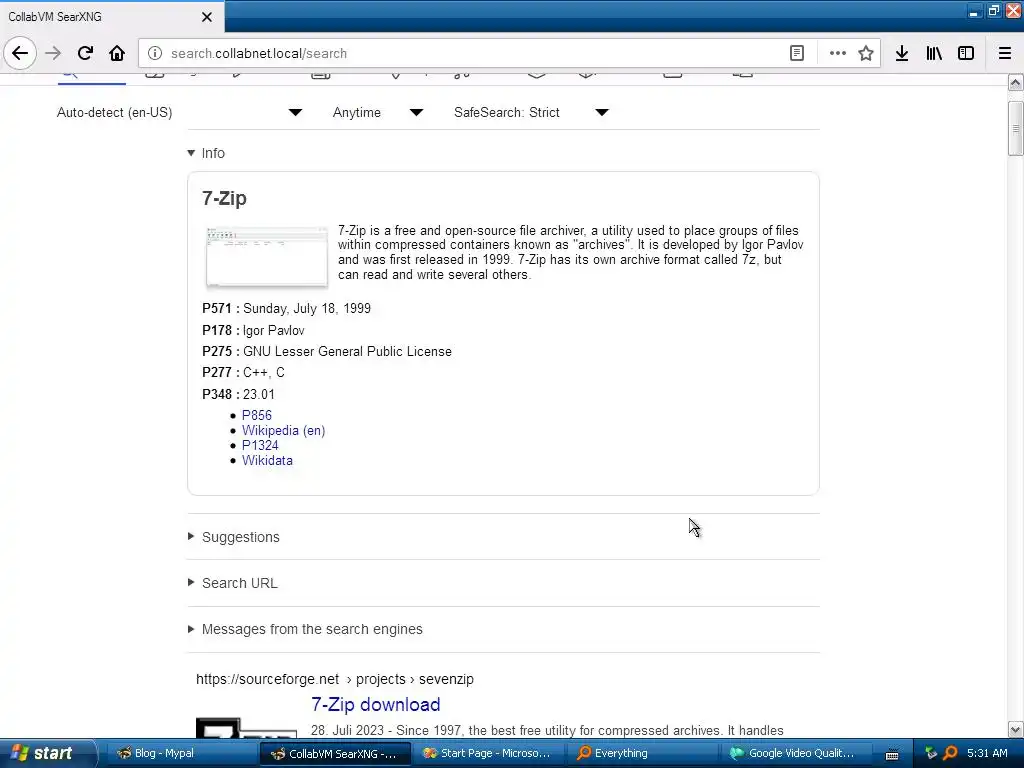The width and height of the screenshot is (1024, 768).
Task: Click the text 'Sunday, July 18, 1999'
Action: tap(307, 308)
